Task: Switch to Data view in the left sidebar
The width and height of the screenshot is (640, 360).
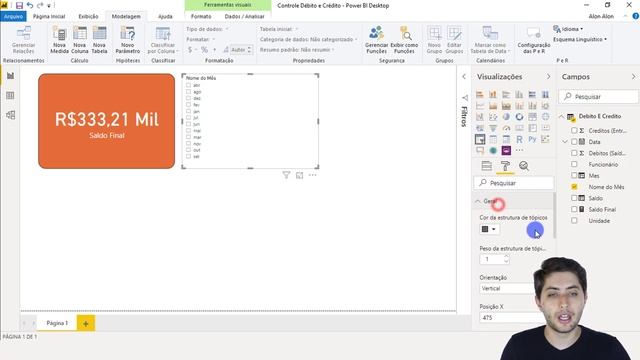Action: click(11, 95)
